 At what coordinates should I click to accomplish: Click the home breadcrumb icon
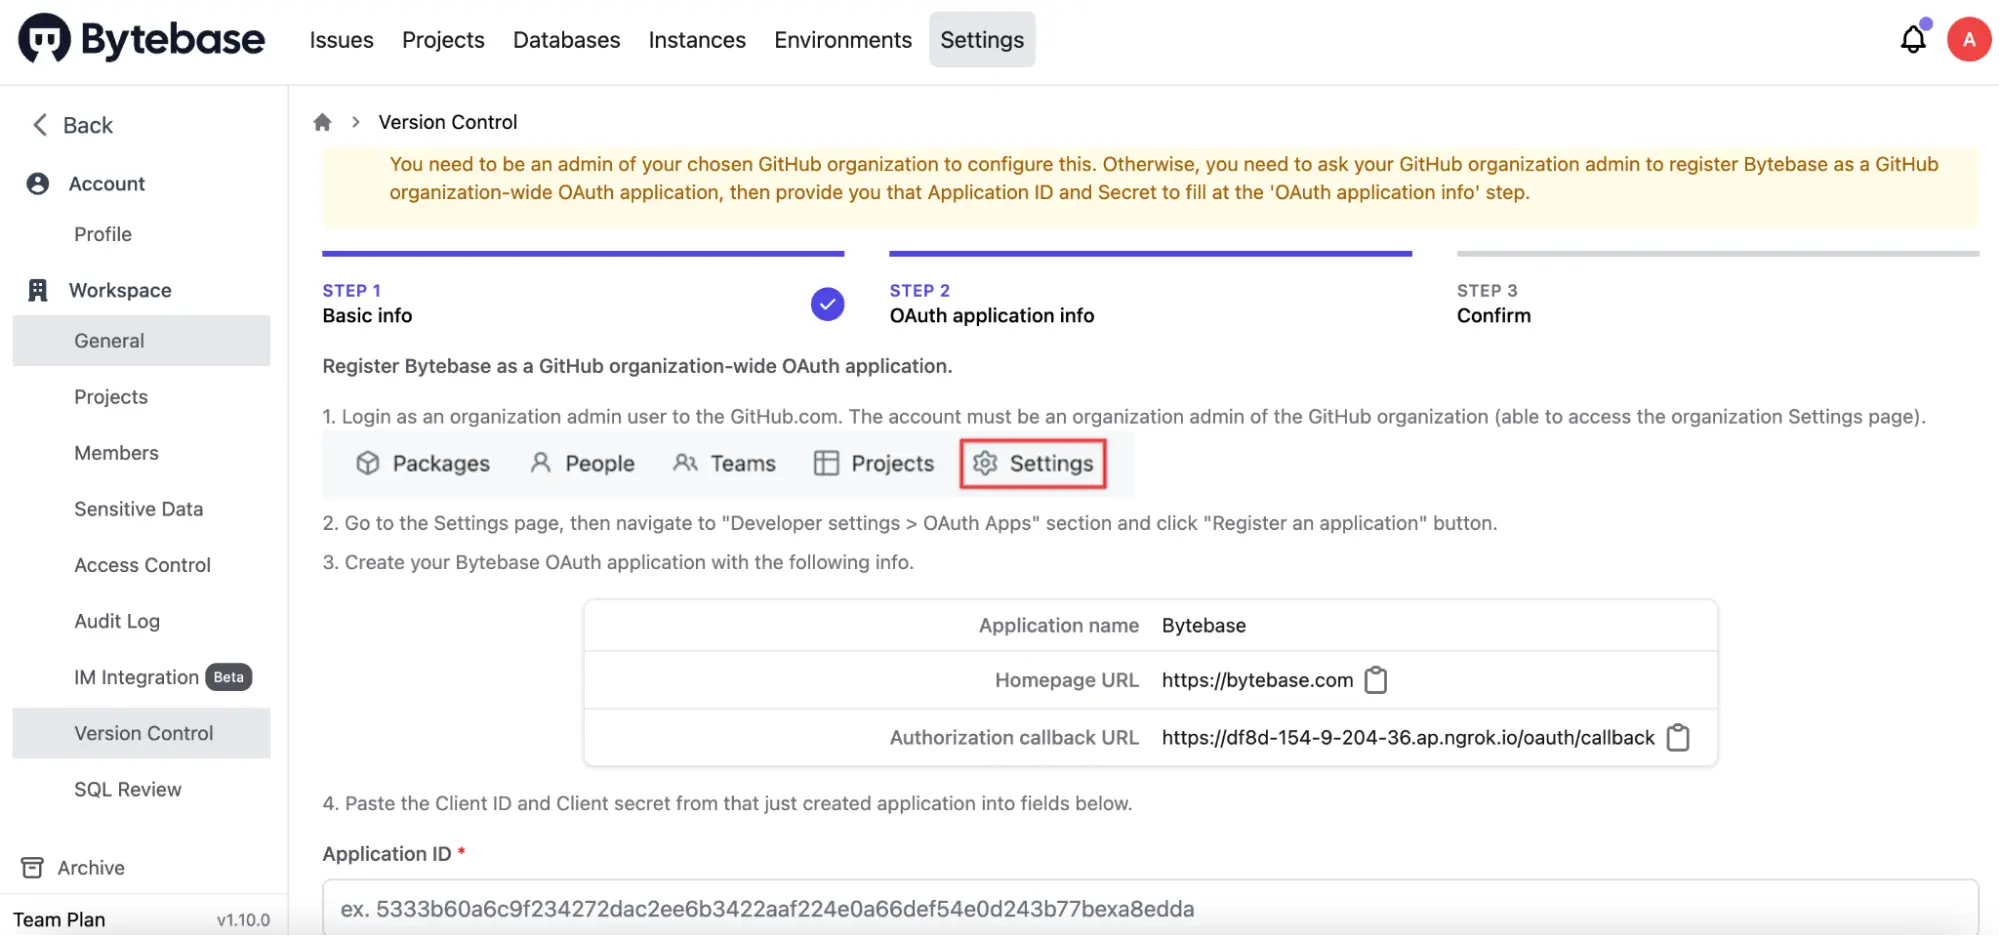(x=322, y=122)
